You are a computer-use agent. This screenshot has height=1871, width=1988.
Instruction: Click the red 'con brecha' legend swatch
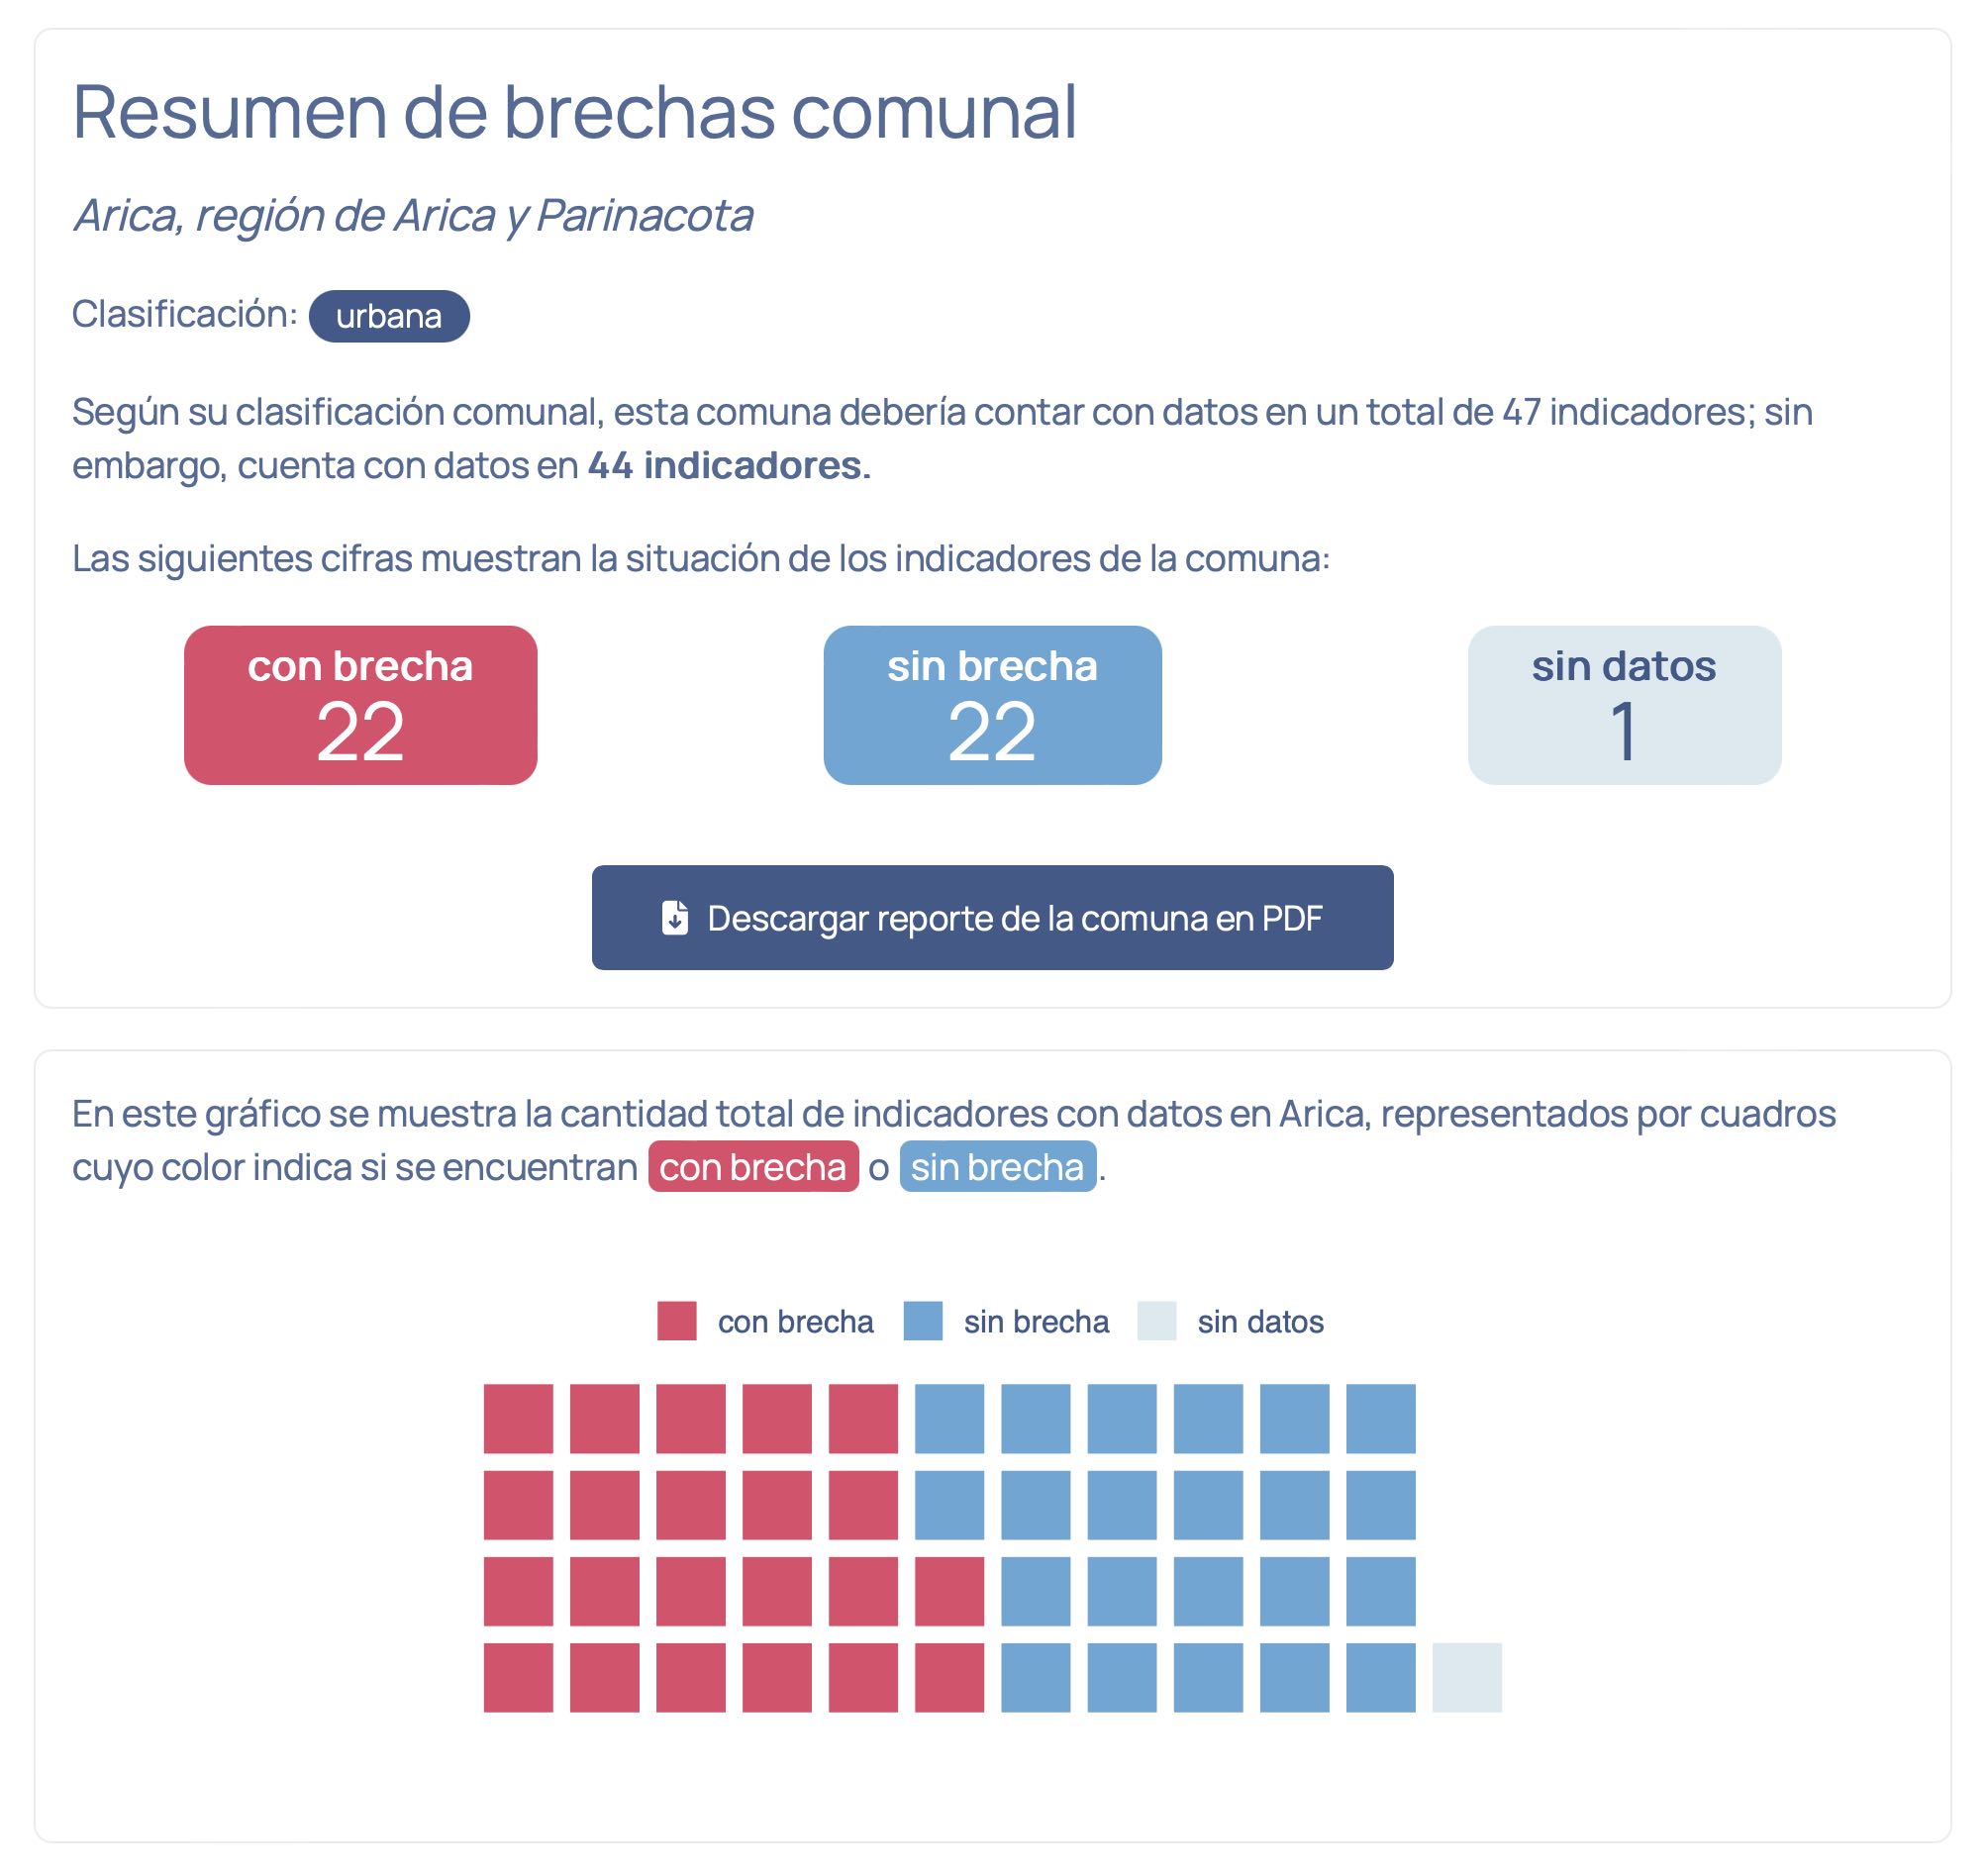677,1320
